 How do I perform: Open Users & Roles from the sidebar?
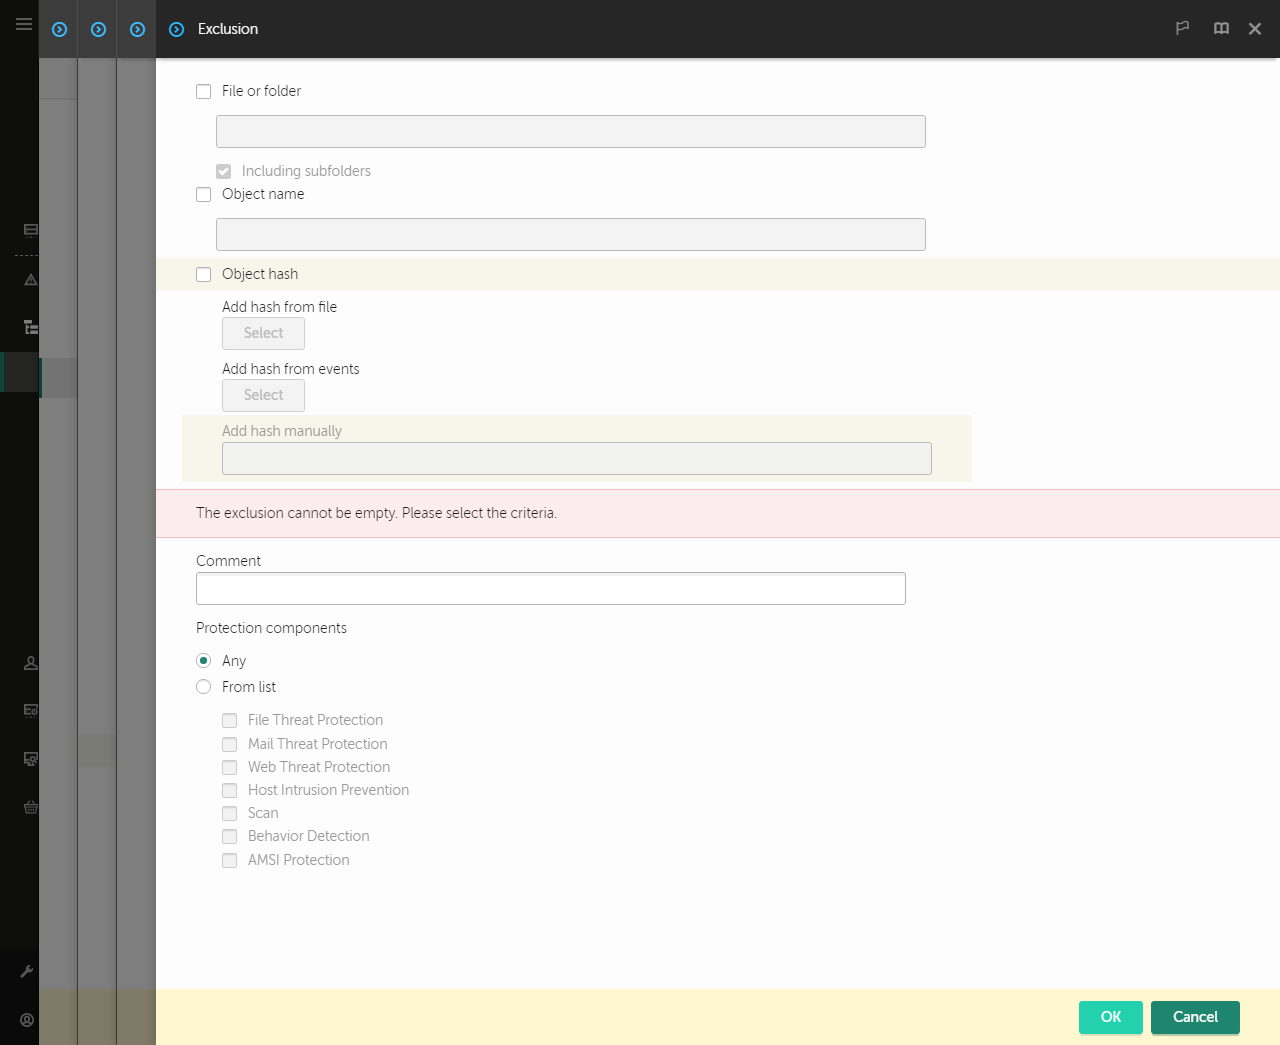point(30,663)
